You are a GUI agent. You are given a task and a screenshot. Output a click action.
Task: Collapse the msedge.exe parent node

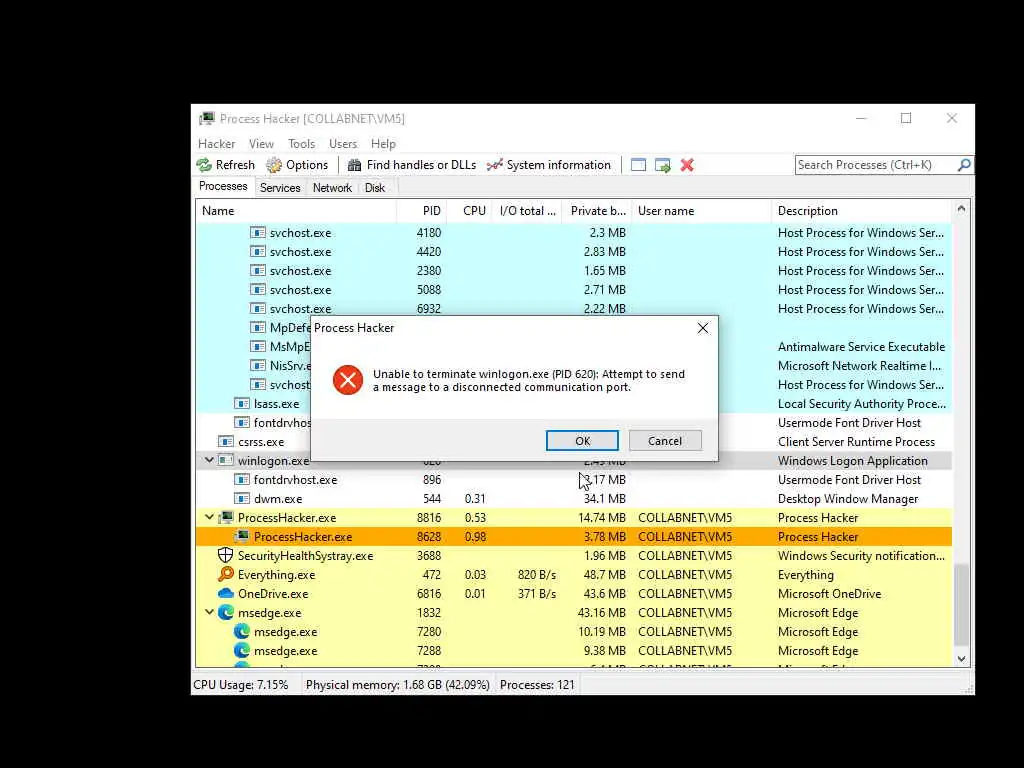click(x=209, y=613)
